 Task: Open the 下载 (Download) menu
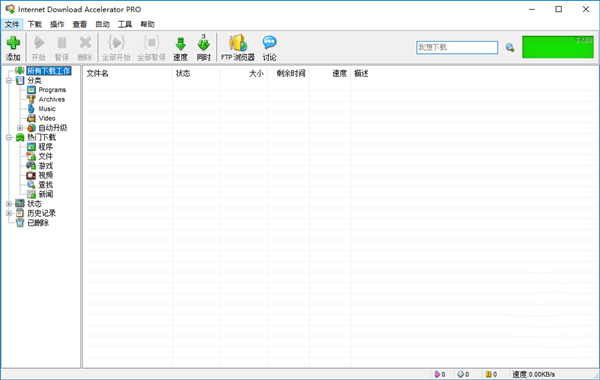(34, 24)
